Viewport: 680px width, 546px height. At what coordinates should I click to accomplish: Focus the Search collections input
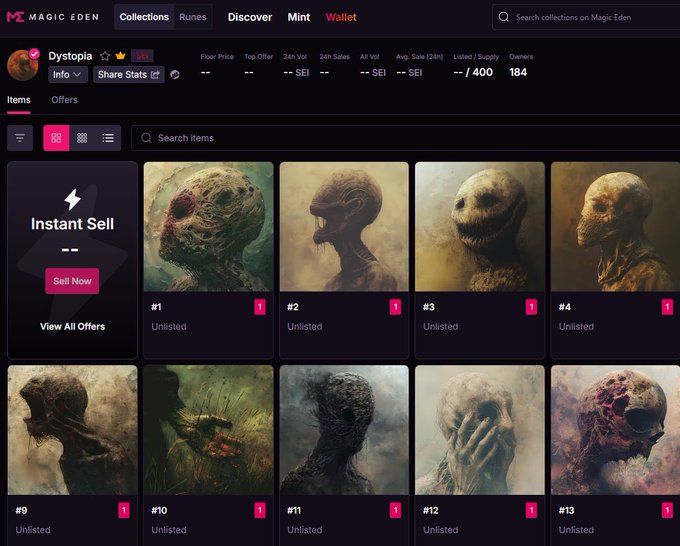(x=586, y=17)
